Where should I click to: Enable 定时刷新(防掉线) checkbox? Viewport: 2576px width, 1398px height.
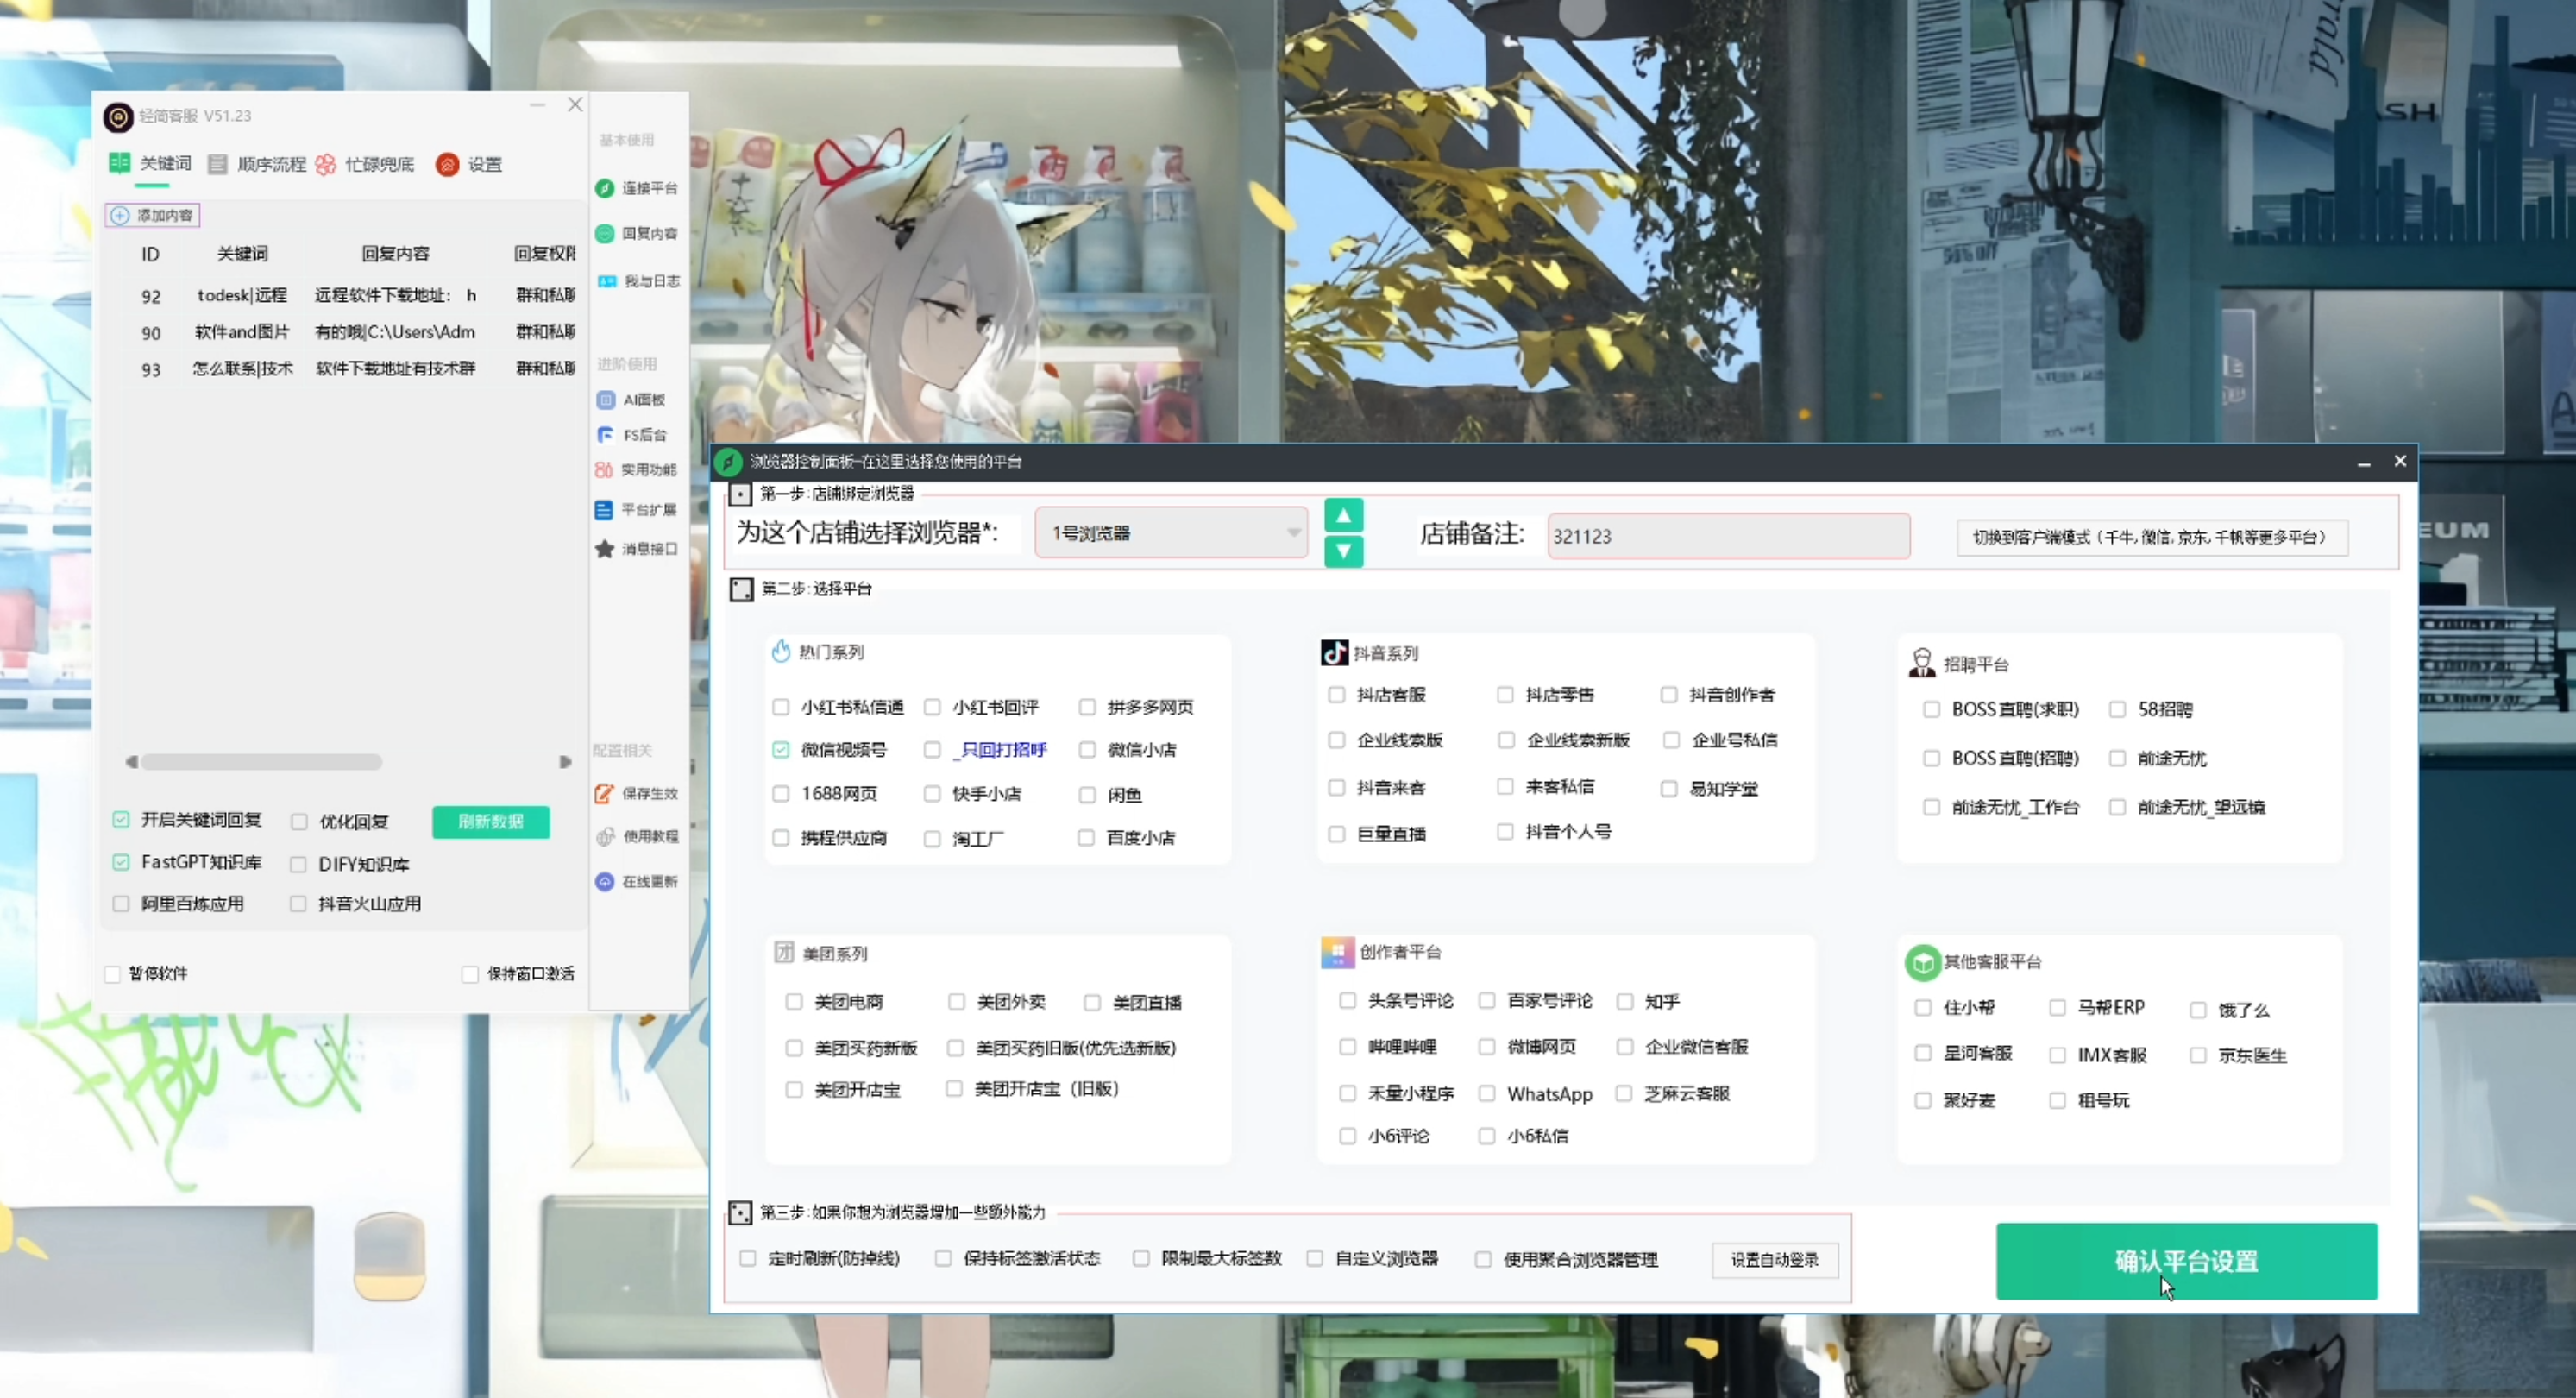point(747,1259)
